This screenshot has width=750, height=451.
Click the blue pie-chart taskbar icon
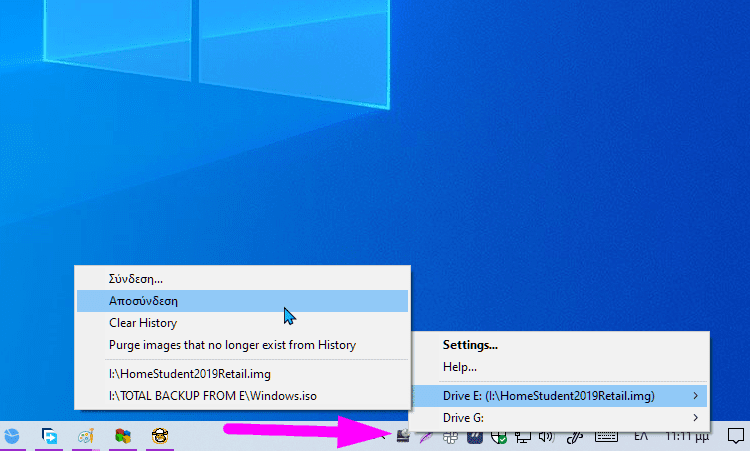pos(11,436)
